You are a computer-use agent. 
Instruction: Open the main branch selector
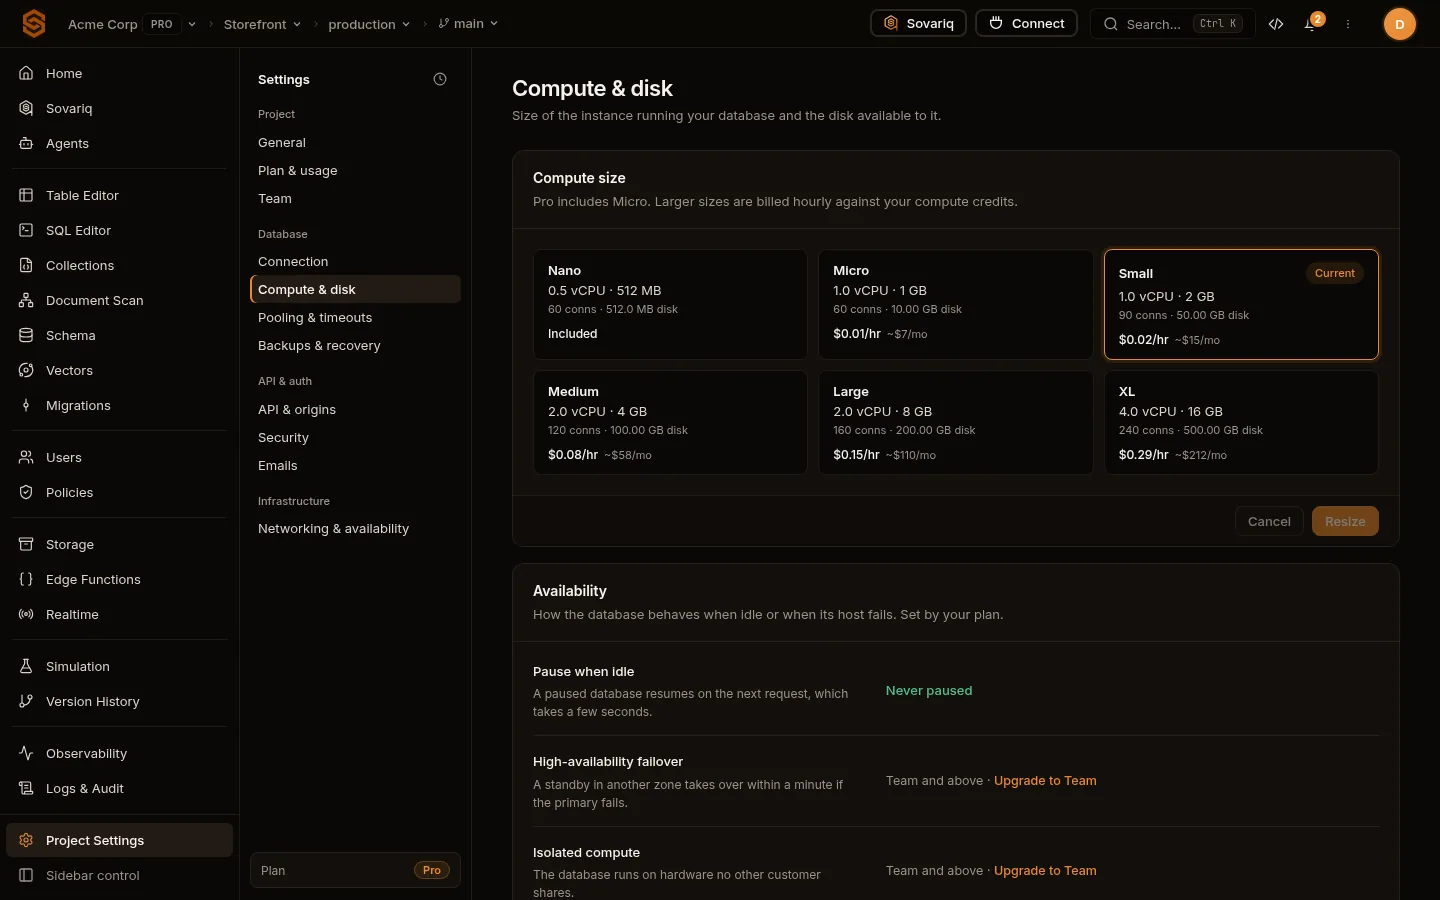468,24
